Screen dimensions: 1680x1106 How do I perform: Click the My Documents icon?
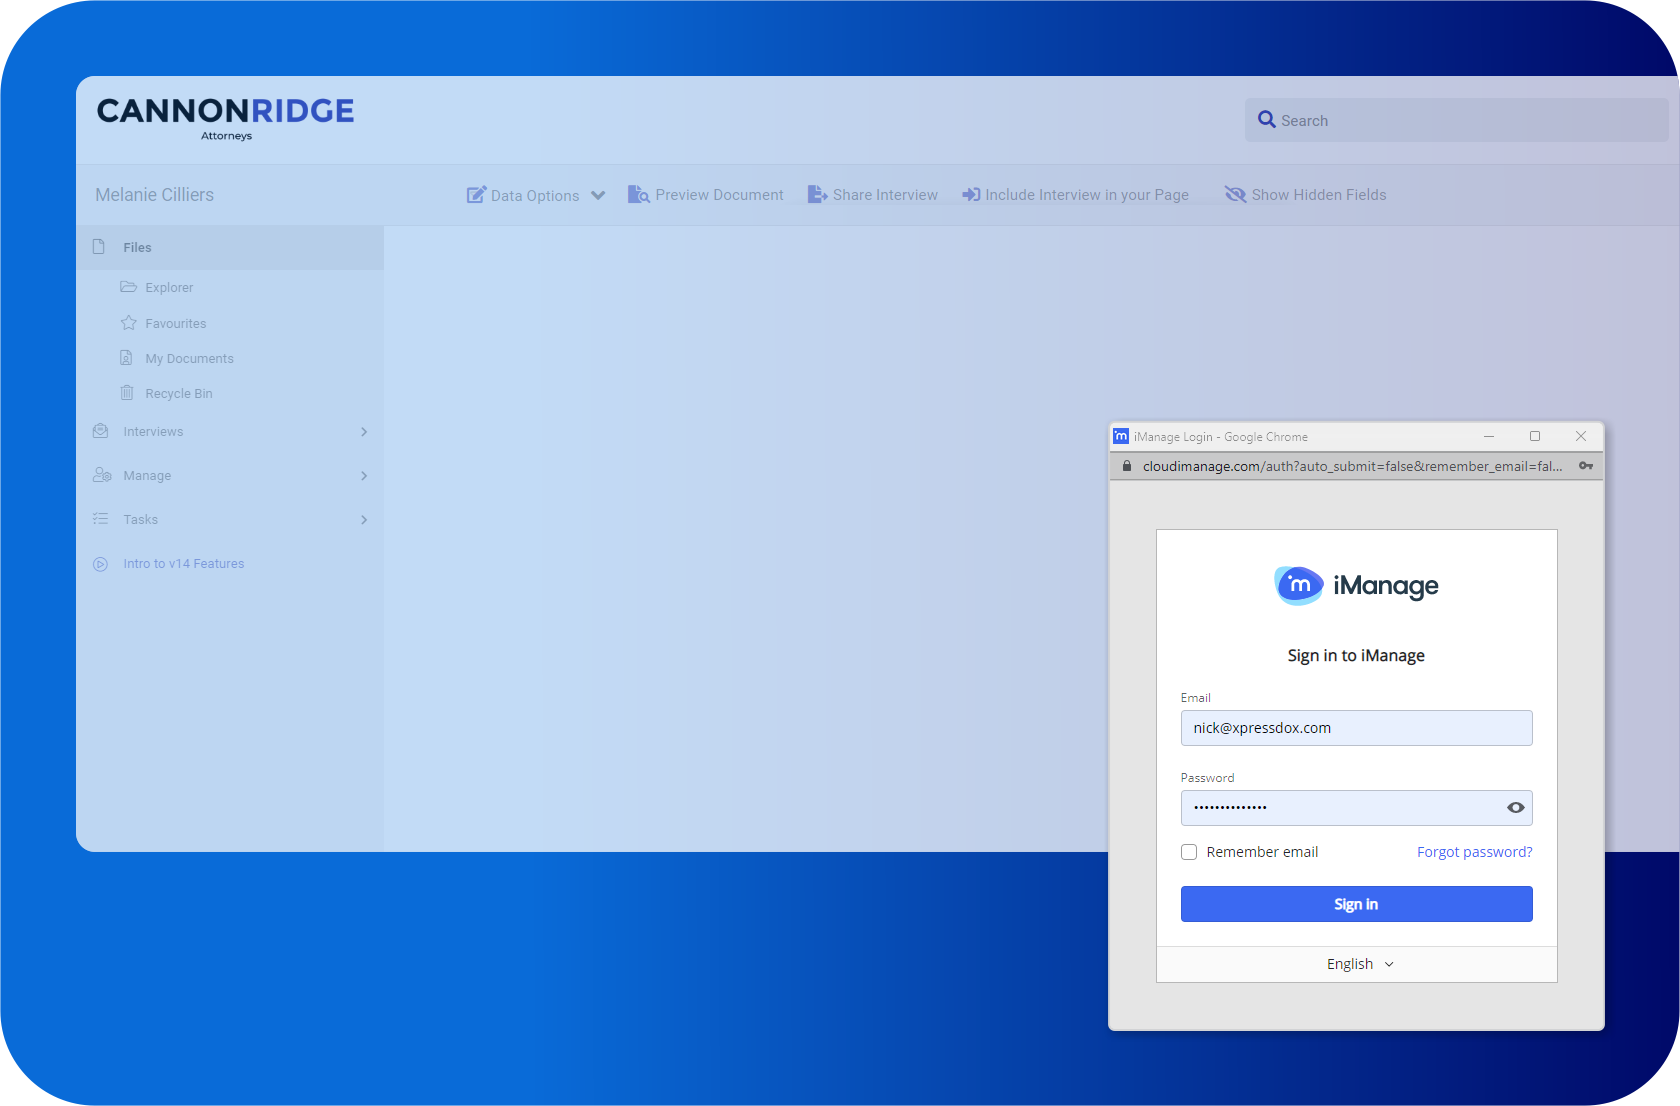coord(127,358)
